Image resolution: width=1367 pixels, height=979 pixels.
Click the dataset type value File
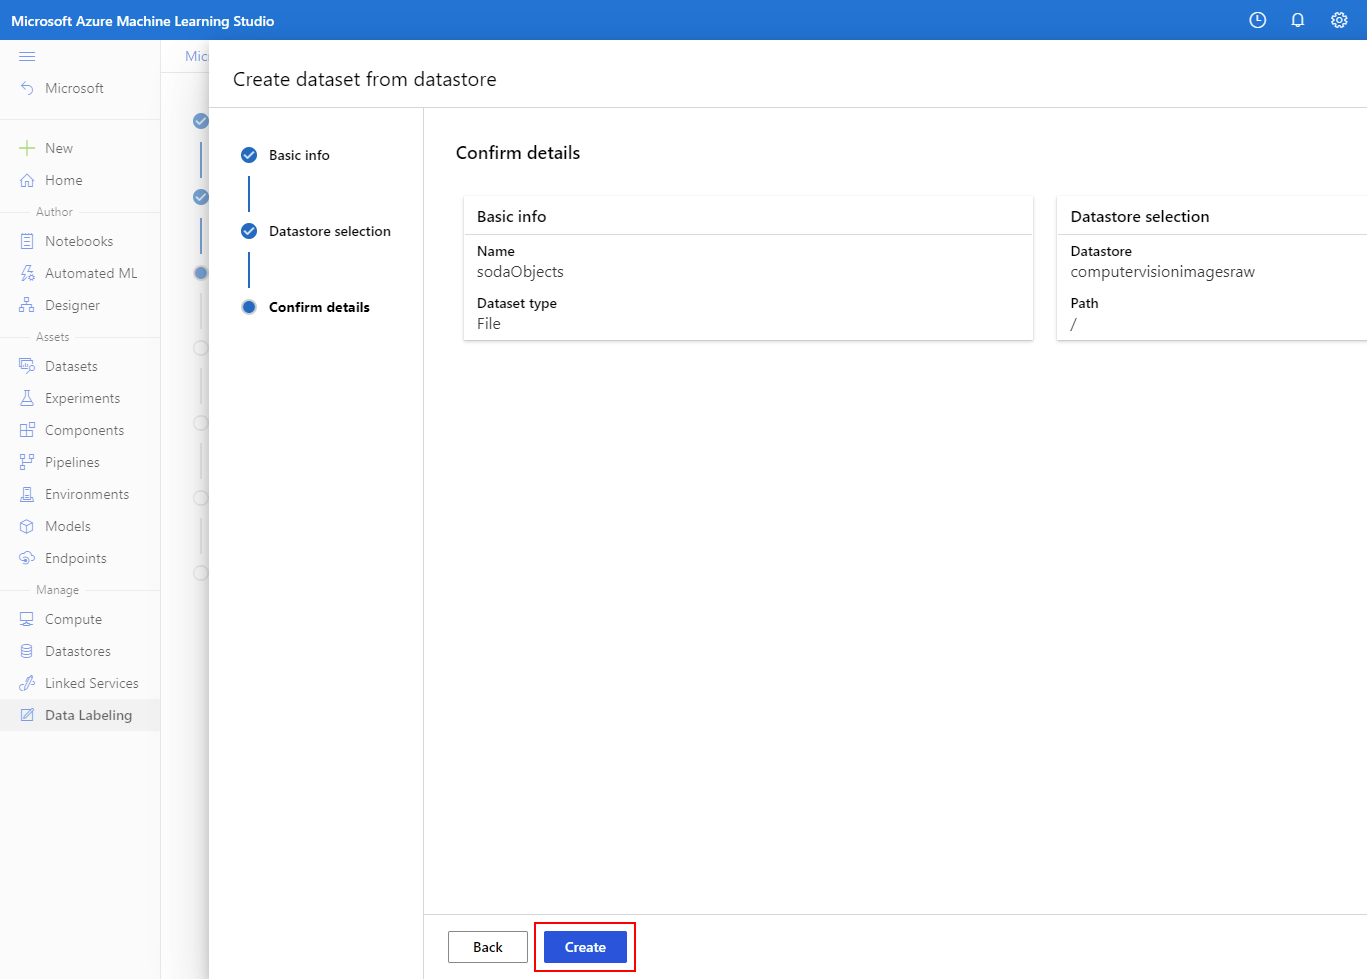(x=489, y=324)
